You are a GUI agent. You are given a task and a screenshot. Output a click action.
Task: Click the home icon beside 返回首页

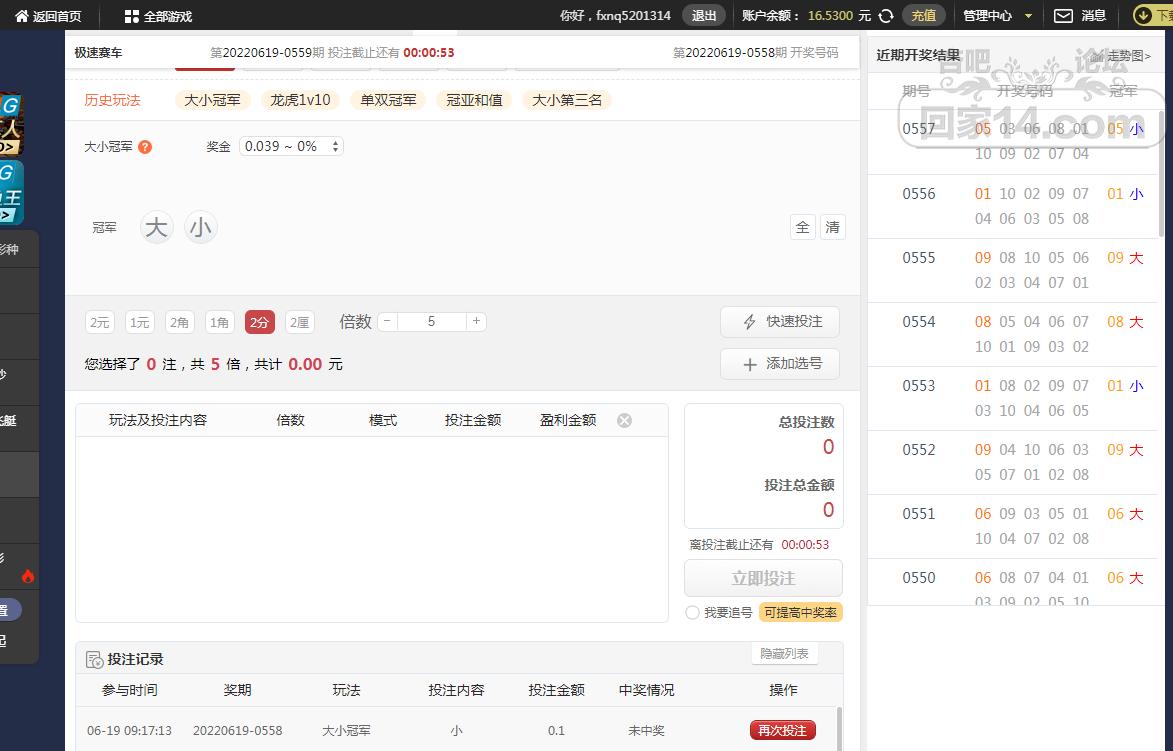(x=22, y=16)
